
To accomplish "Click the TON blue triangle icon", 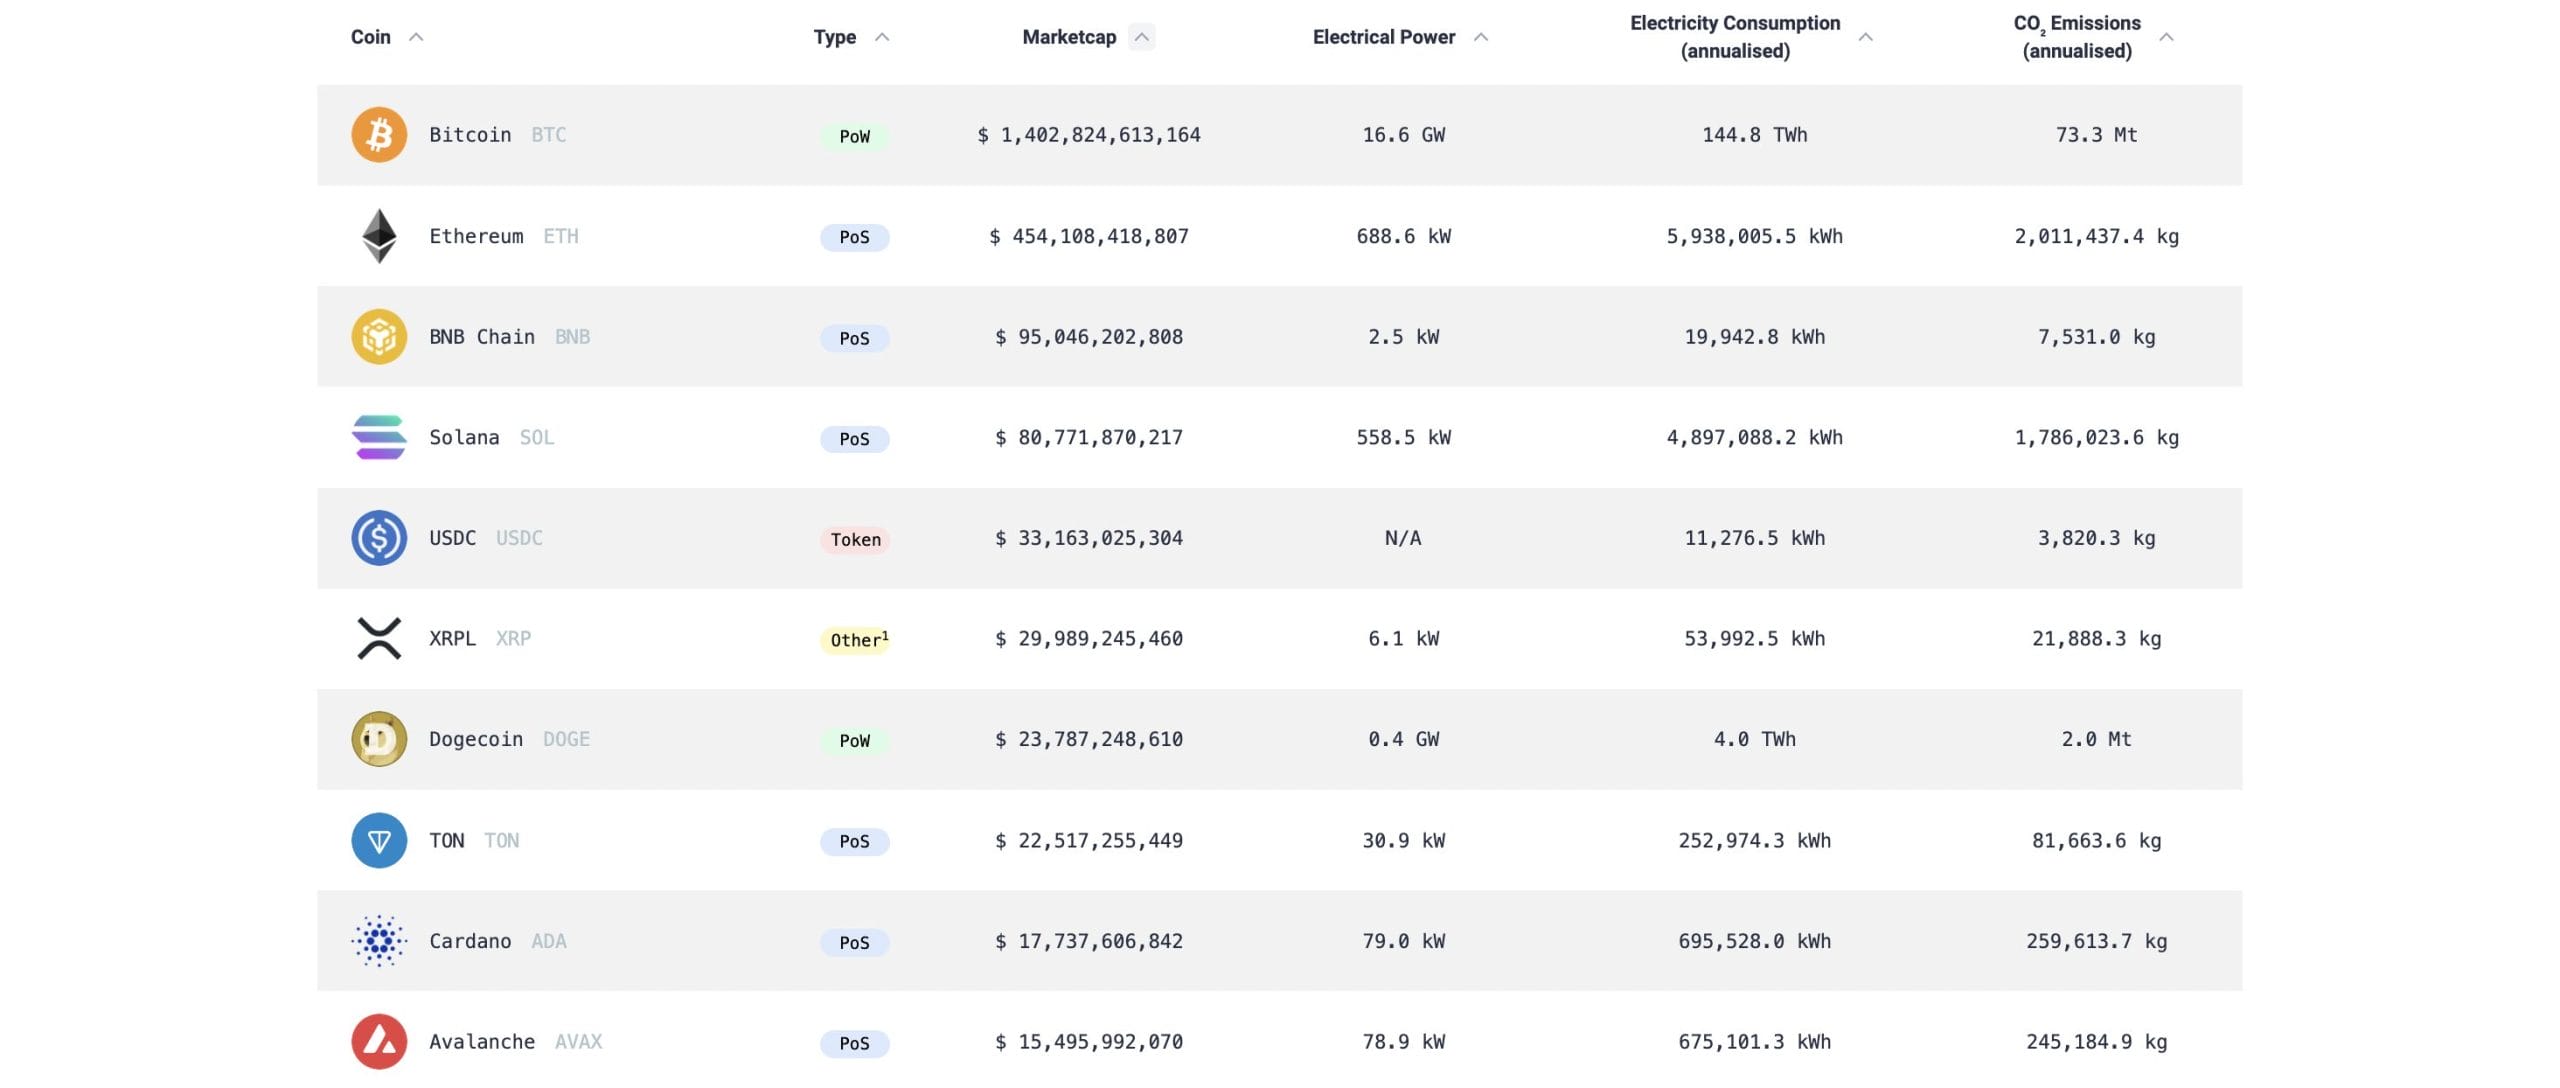I will [379, 841].
